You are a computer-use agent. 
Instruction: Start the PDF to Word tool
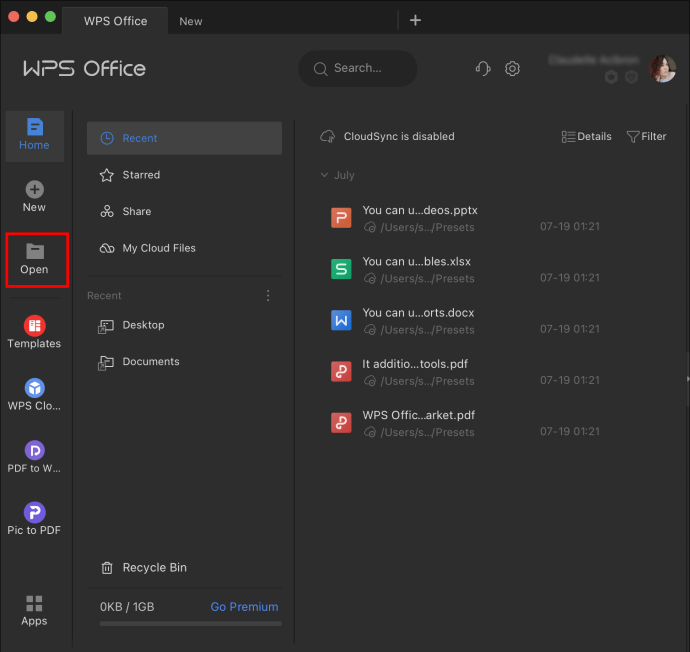click(x=34, y=457)
